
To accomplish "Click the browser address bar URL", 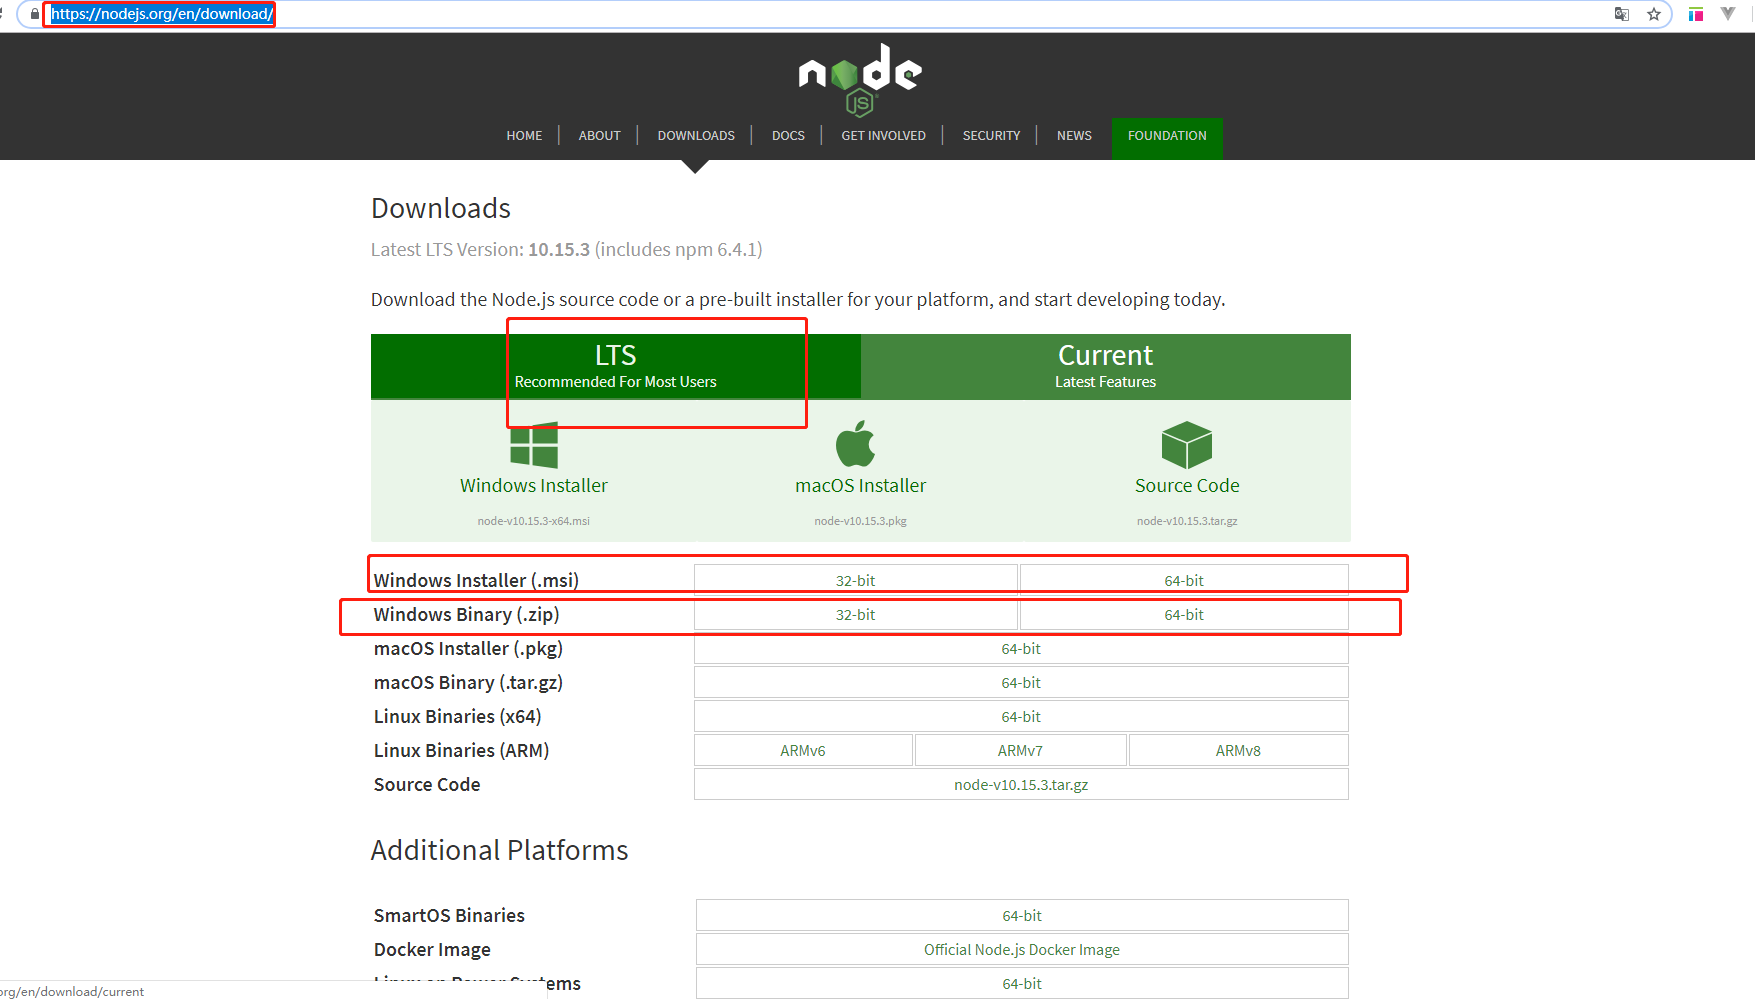I will [x=162, y=14].
